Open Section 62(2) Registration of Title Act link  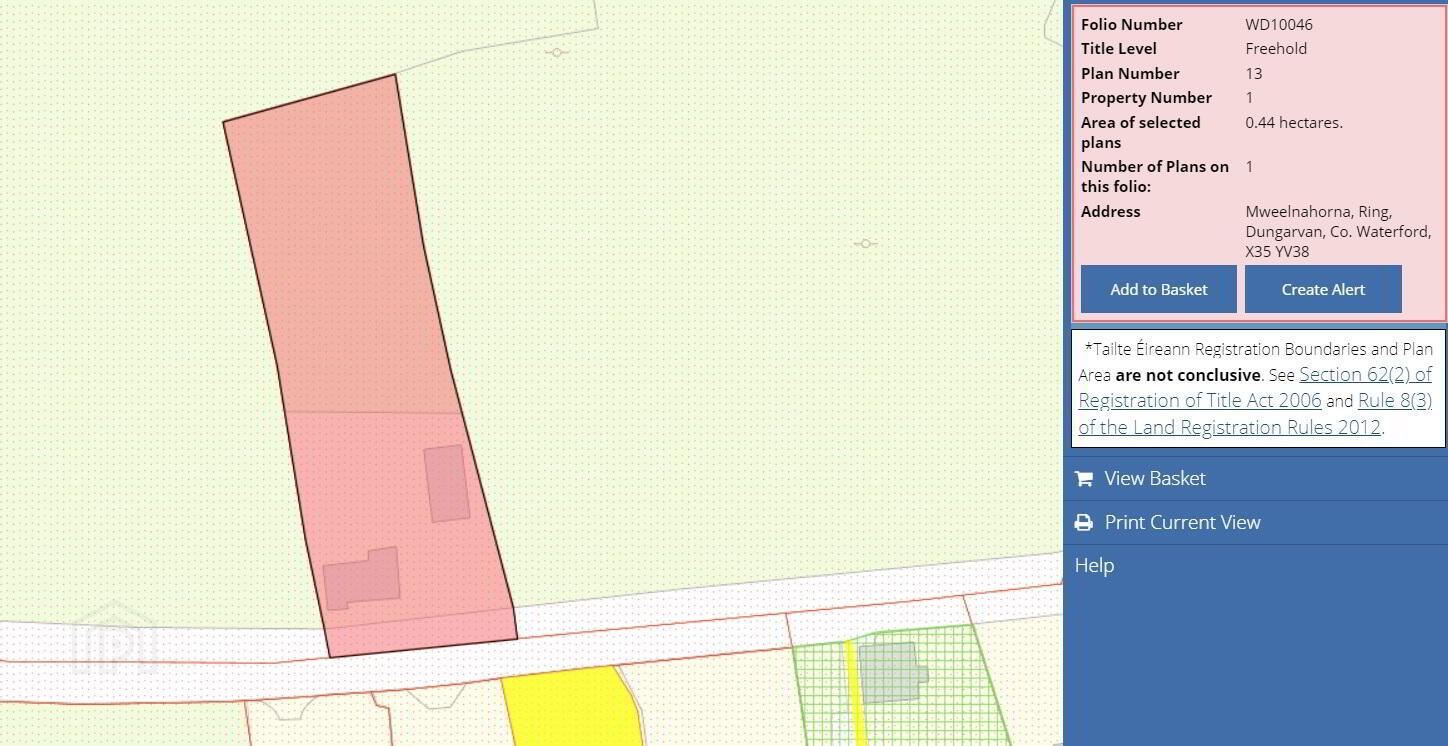tap(1255, 387)
